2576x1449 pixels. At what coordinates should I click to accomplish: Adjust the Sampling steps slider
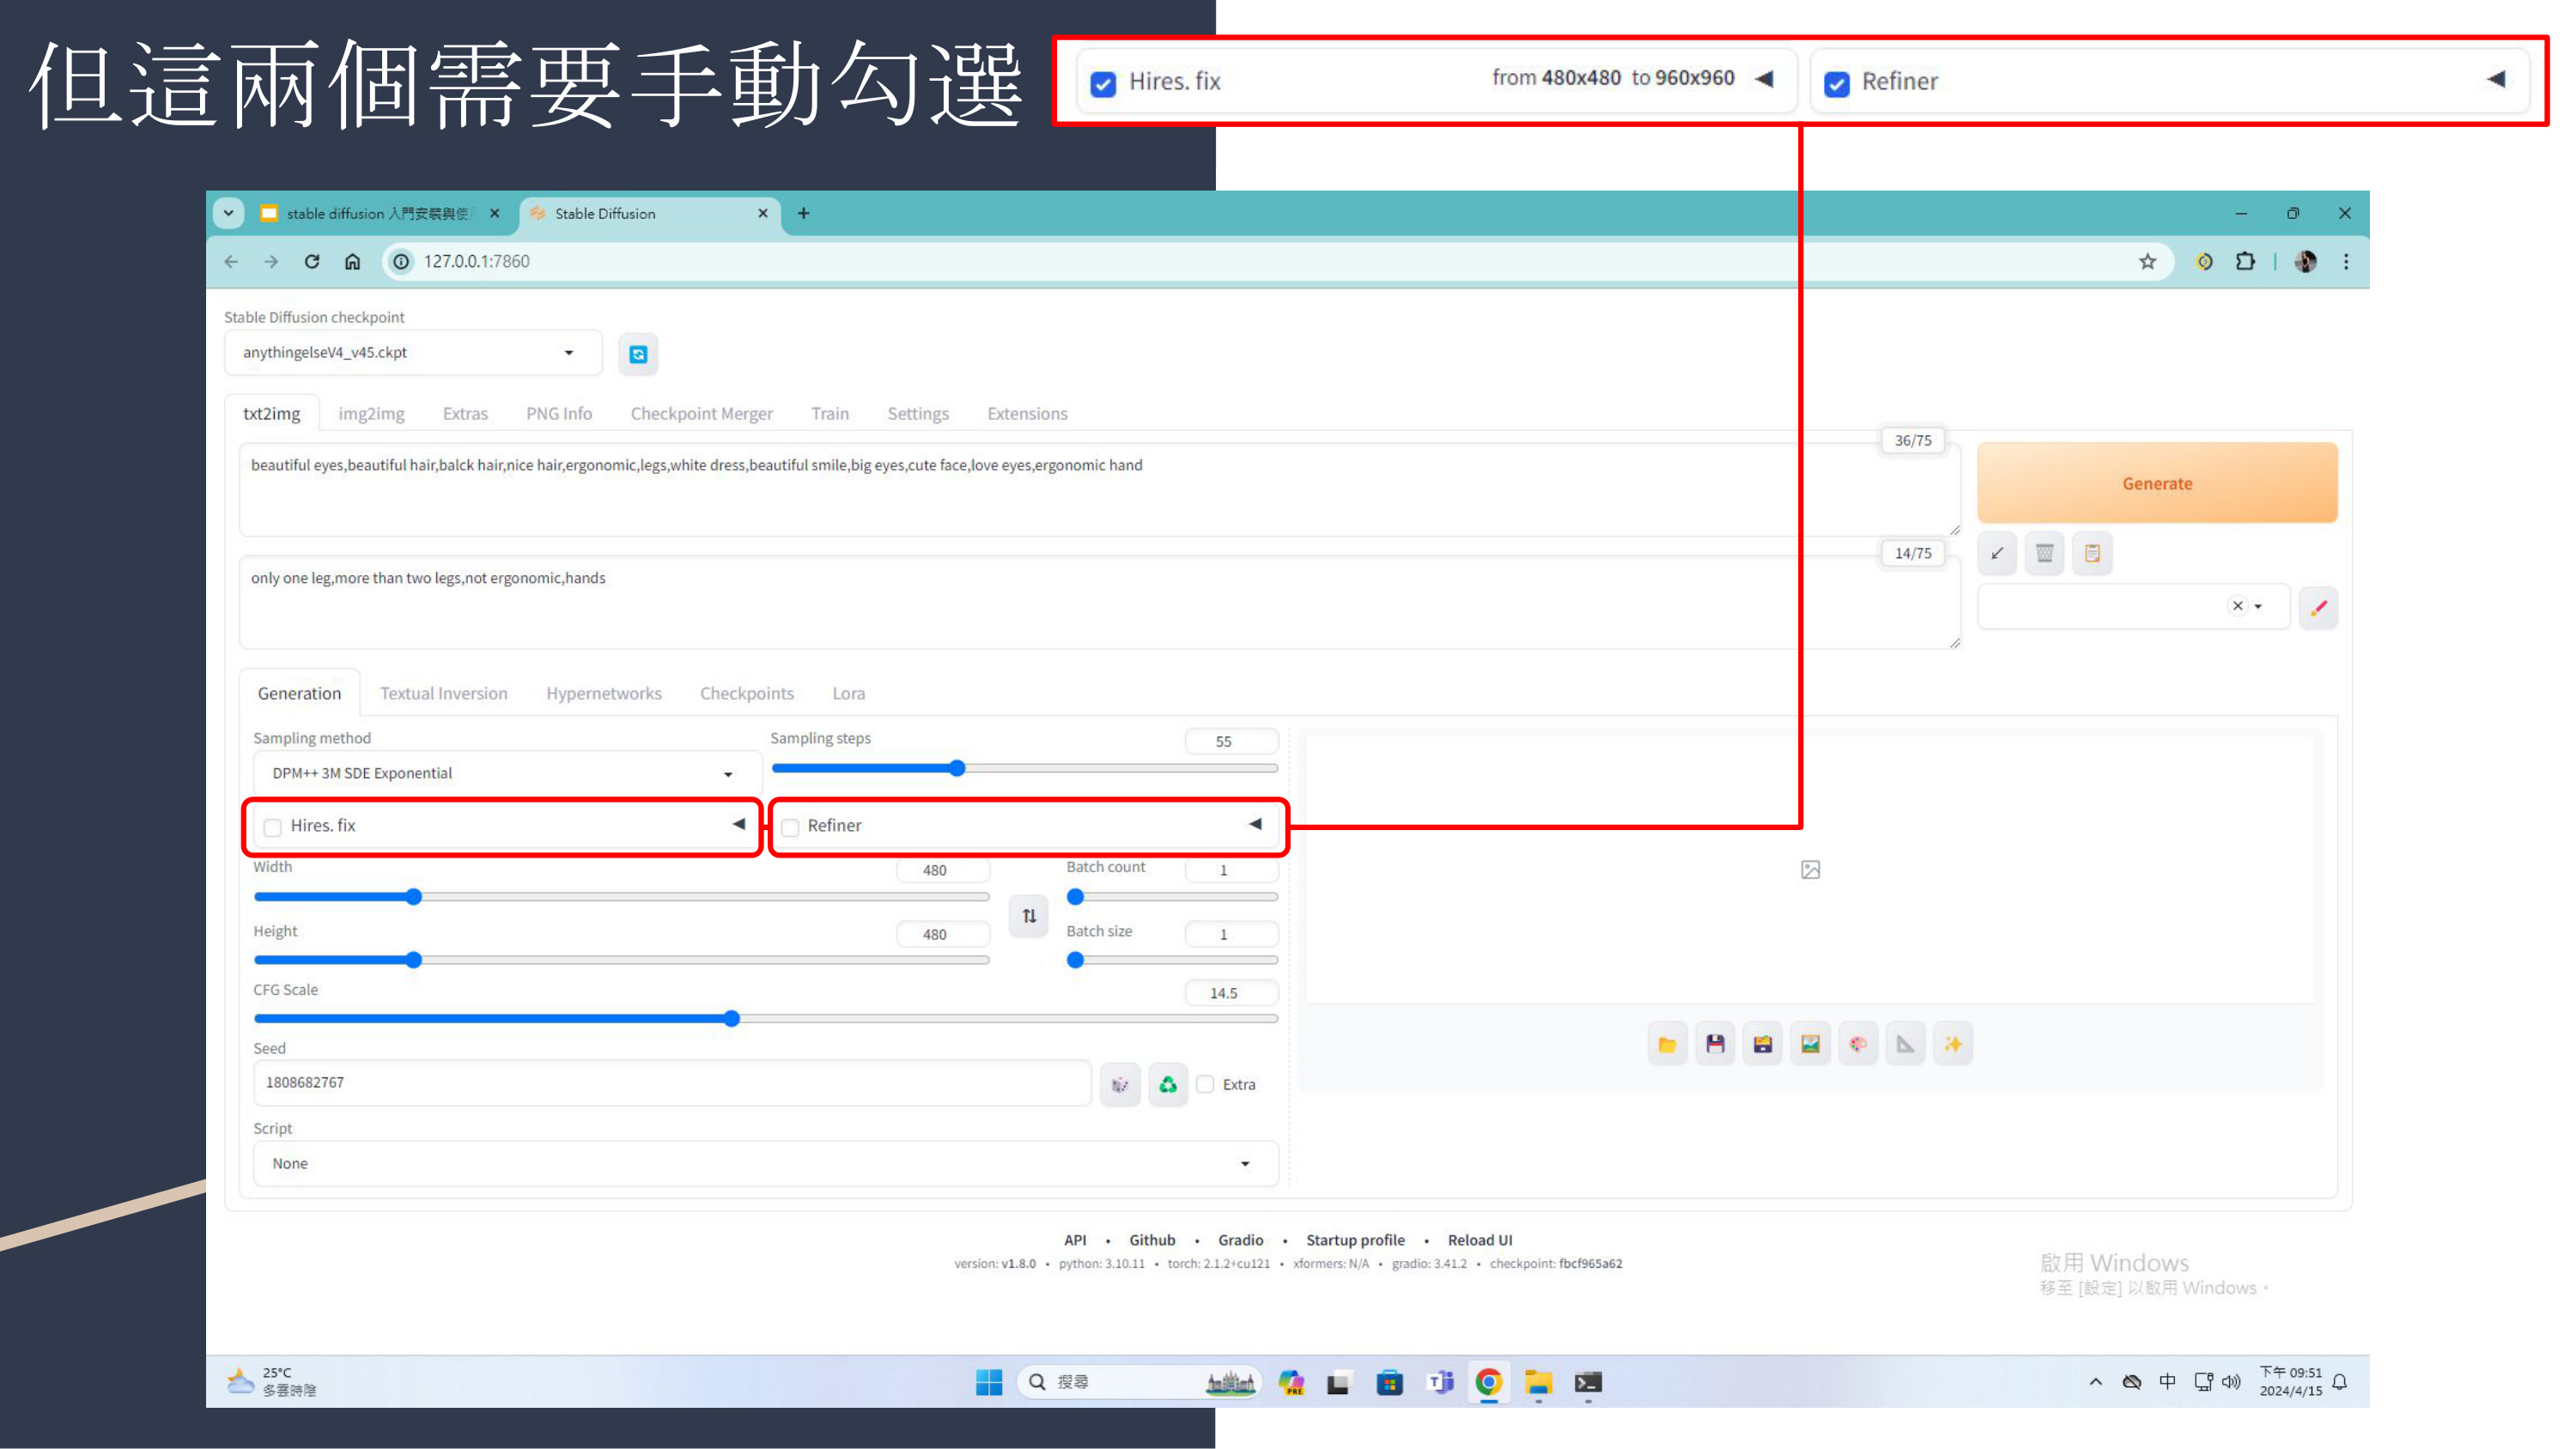pyautogui.click(x=1025, y=768)
